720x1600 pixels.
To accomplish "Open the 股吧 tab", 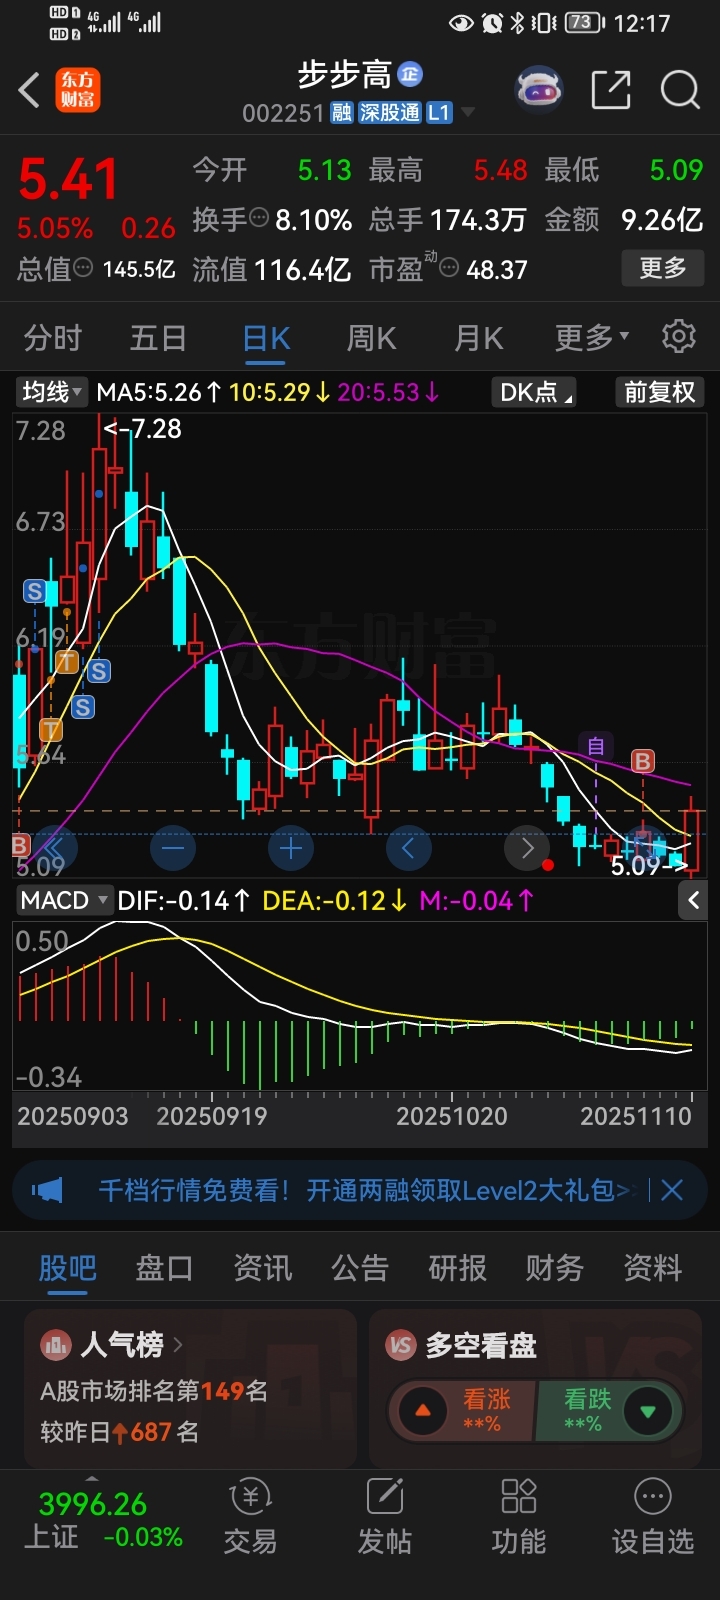I will pyautogui.click(x=68, y=1268).
